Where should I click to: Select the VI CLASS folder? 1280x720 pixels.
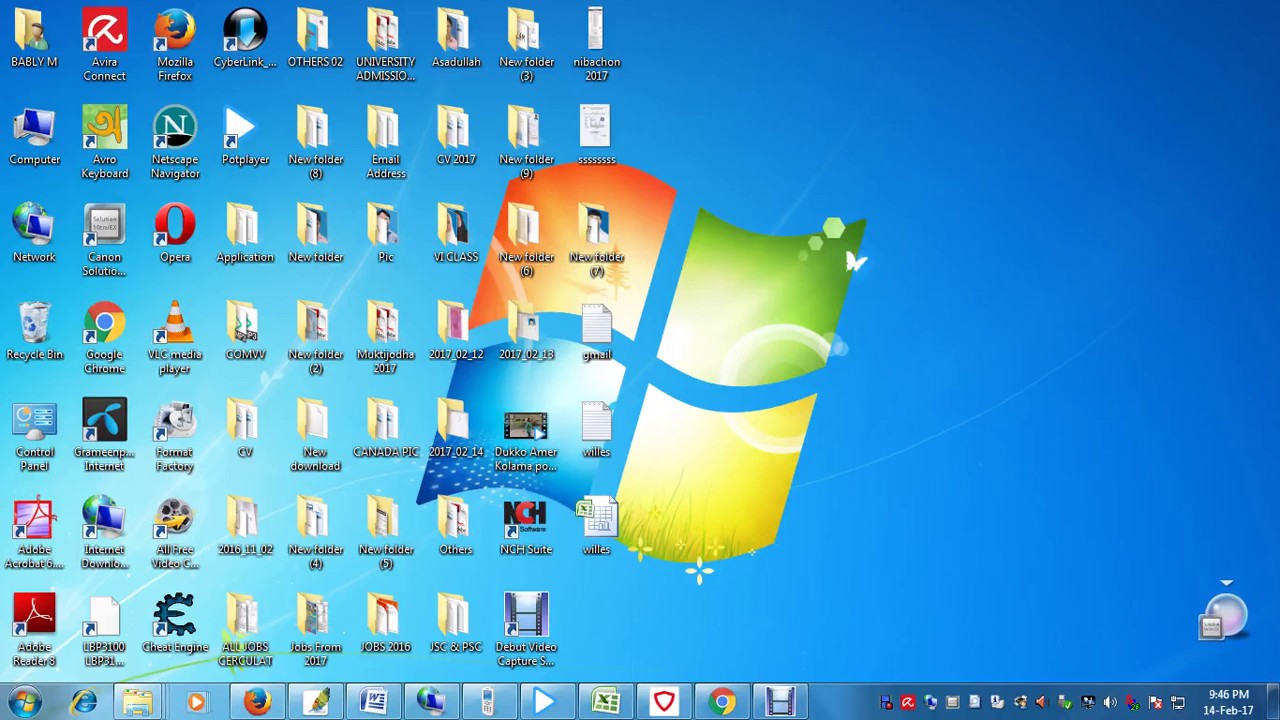pyautogui.click(x=456, y=234)
